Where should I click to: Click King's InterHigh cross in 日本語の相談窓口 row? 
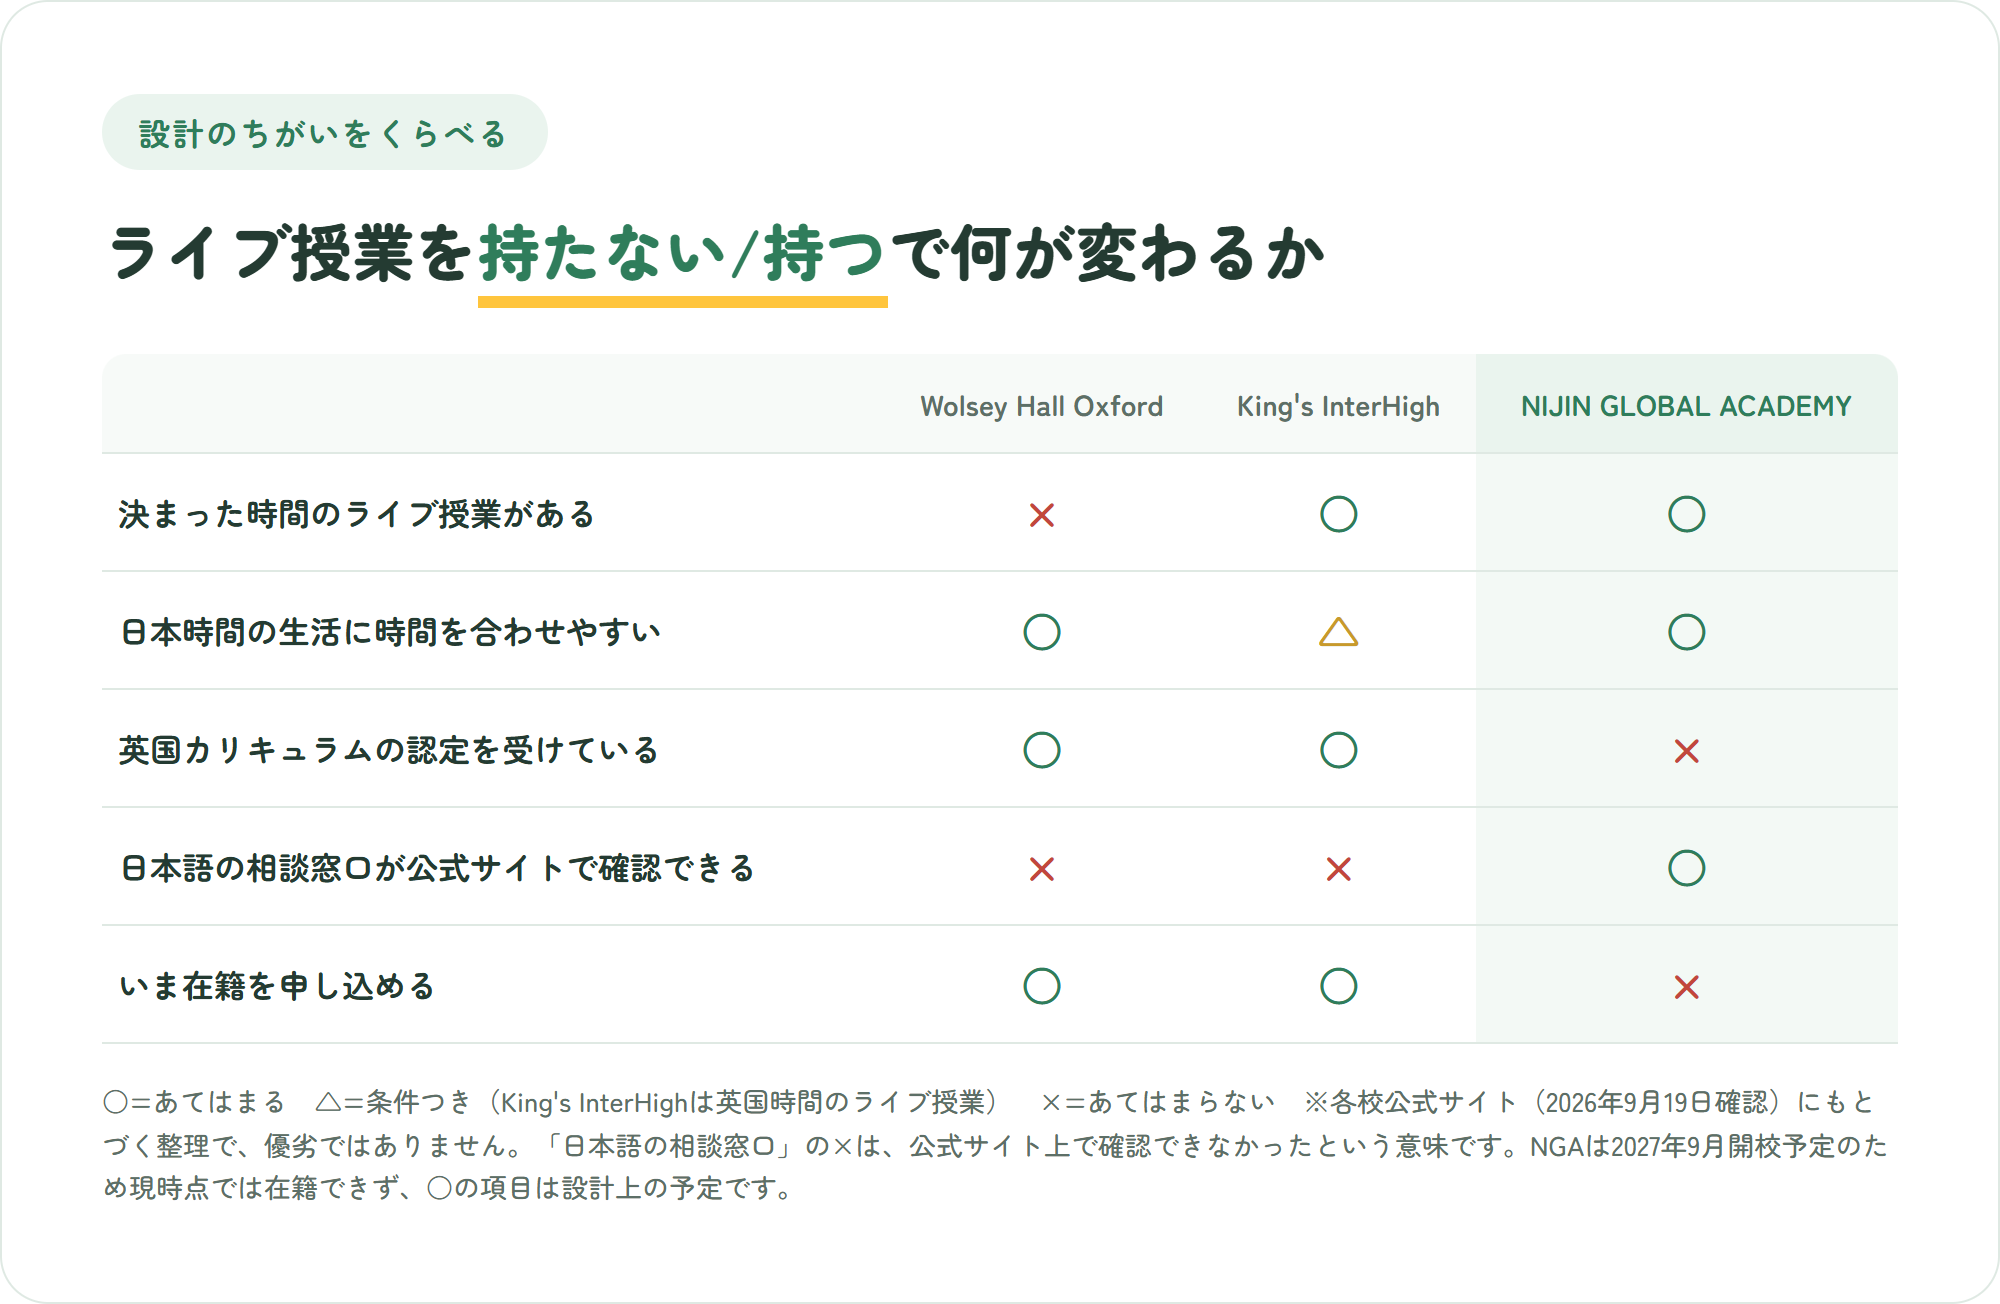coord(1338,869)
